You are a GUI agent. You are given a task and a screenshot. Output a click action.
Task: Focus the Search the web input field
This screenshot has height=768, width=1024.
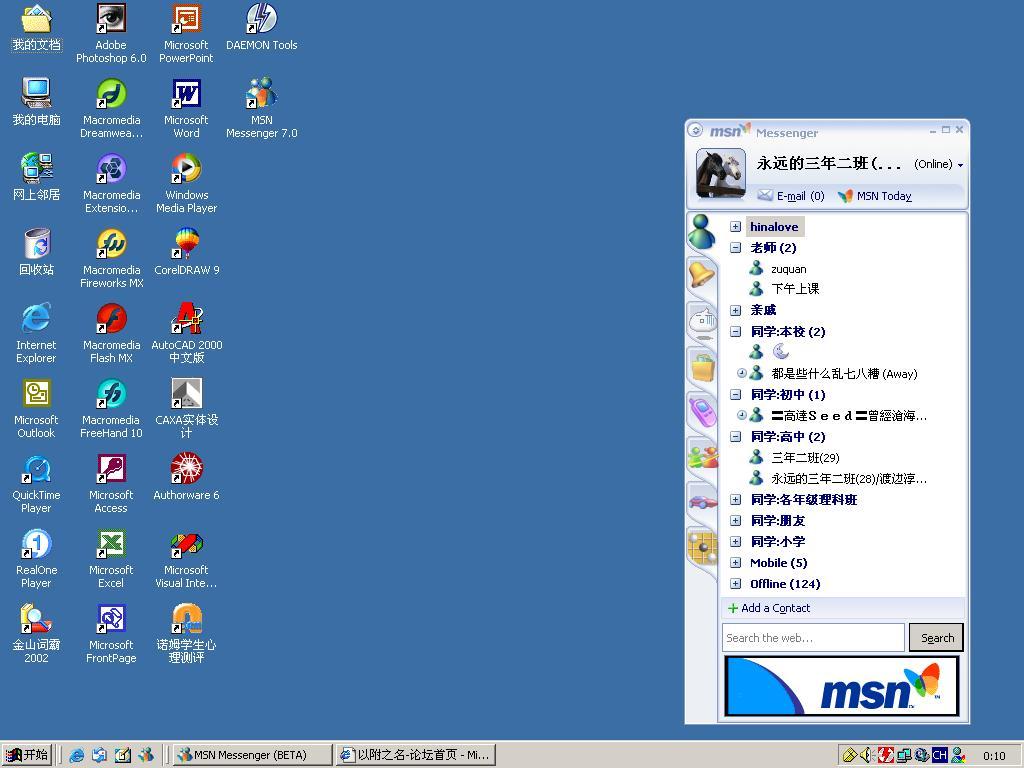tap(813, 638)
